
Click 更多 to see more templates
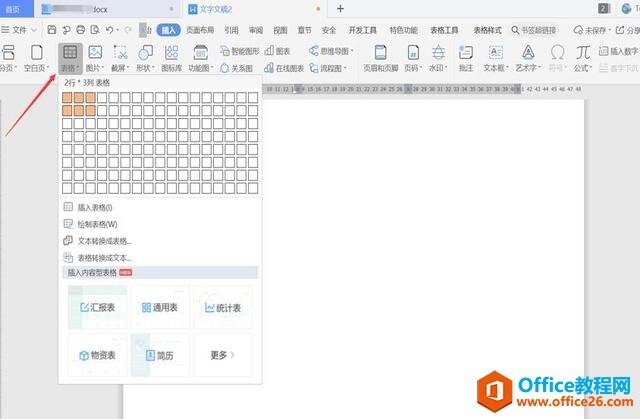coord(222,354)
